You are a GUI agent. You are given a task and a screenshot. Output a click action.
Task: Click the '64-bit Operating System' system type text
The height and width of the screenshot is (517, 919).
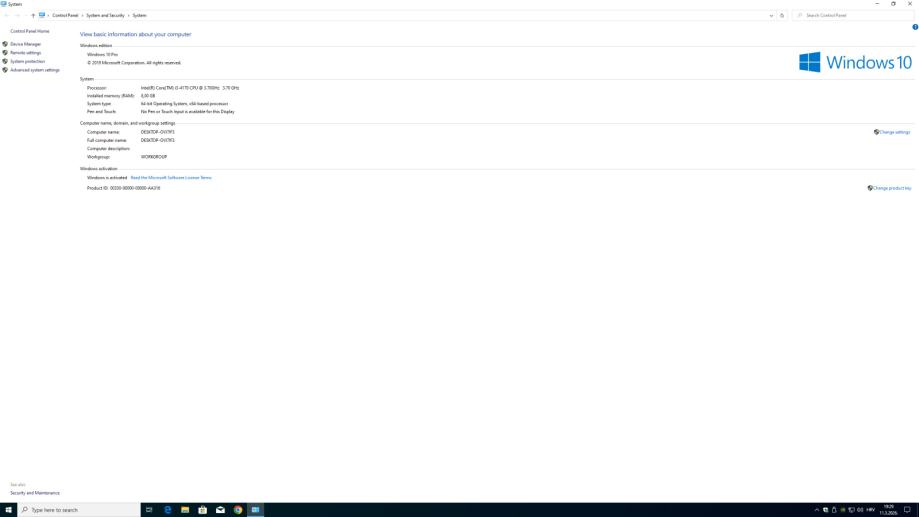[184, 104]
